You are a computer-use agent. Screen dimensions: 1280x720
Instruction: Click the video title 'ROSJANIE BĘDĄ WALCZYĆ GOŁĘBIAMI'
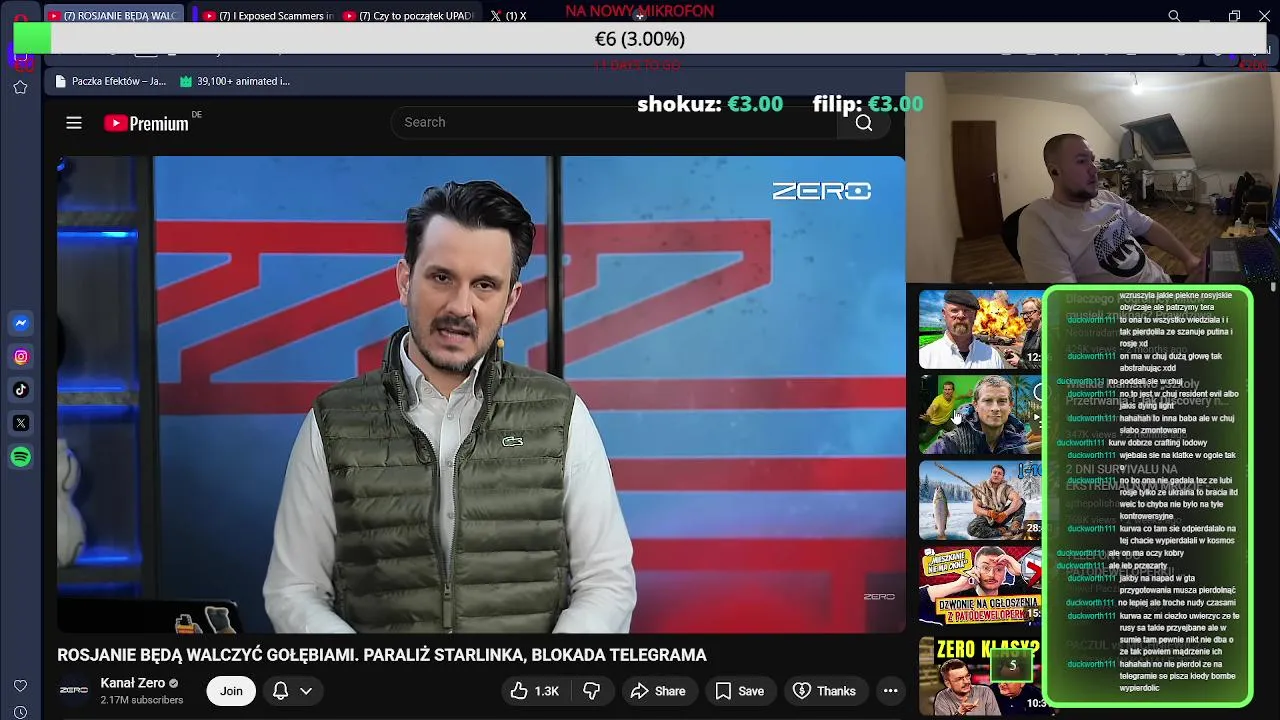point(382,655)
